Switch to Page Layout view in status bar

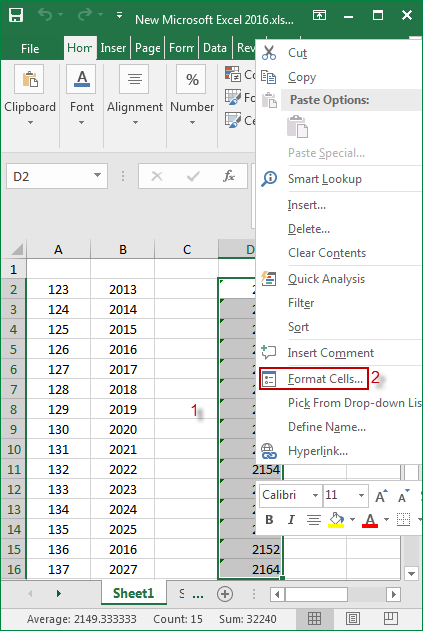tap(353, 618)
